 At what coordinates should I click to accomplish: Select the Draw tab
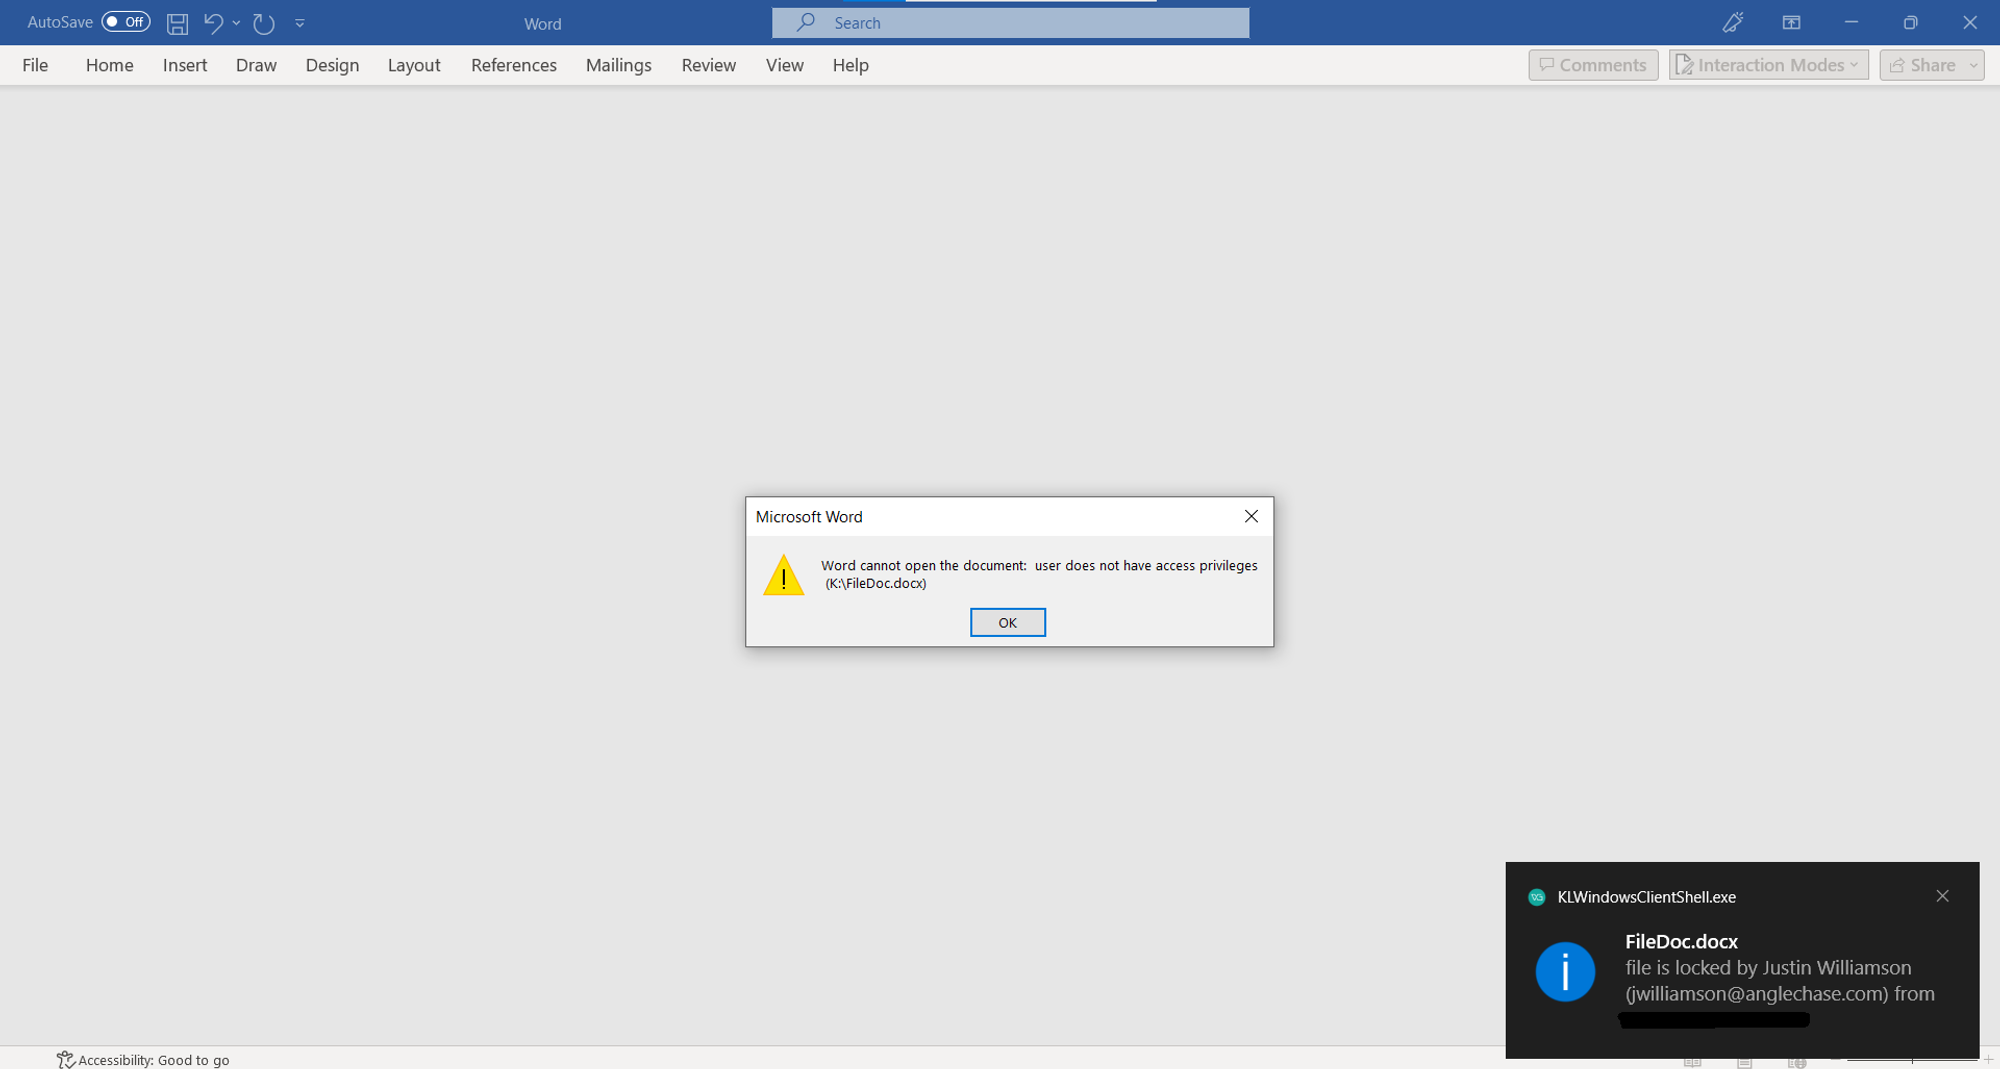(x=256, y=65)
